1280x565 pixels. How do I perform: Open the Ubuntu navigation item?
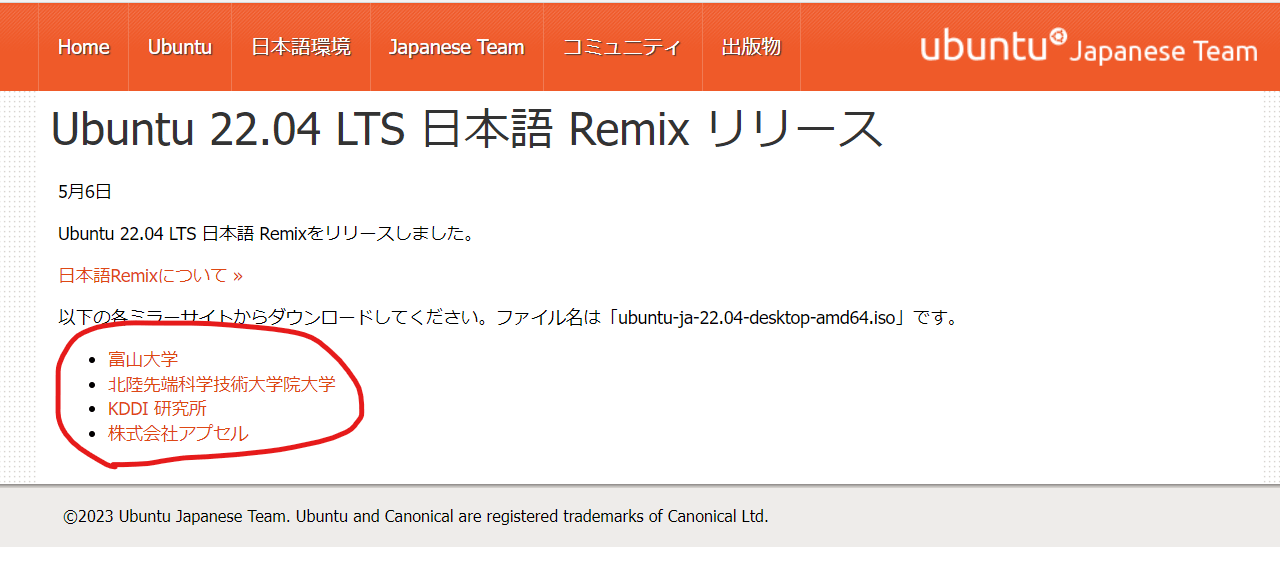[x=180, y=47]
